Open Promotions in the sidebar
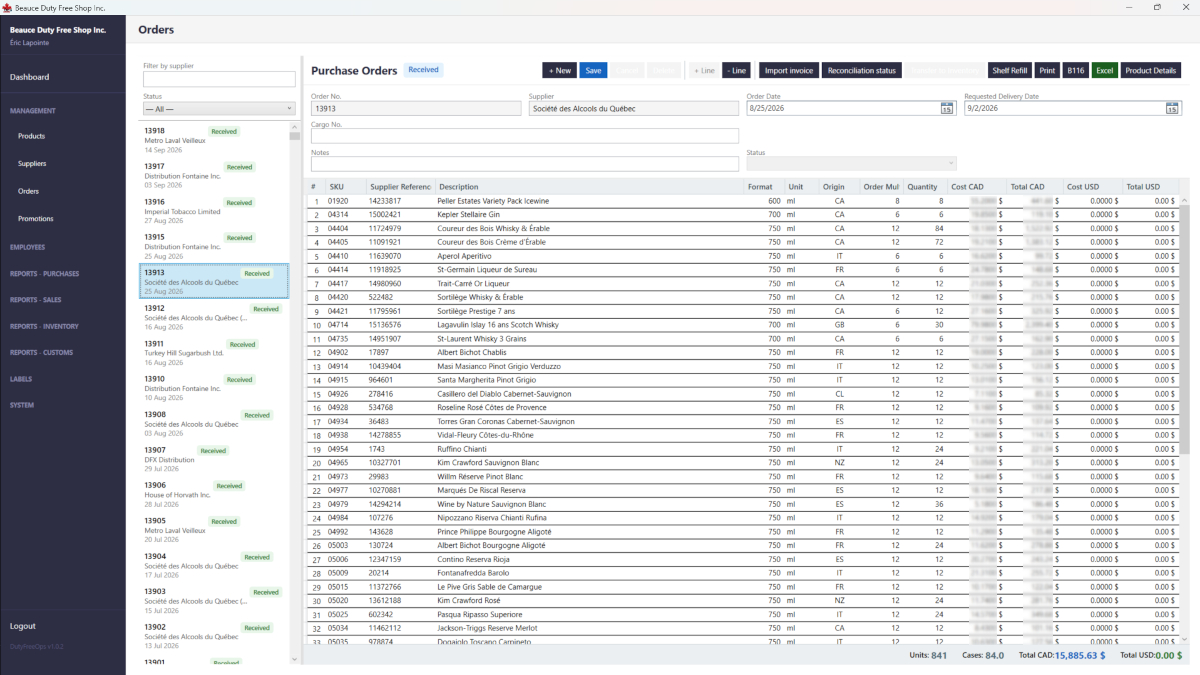 [36, 218]
